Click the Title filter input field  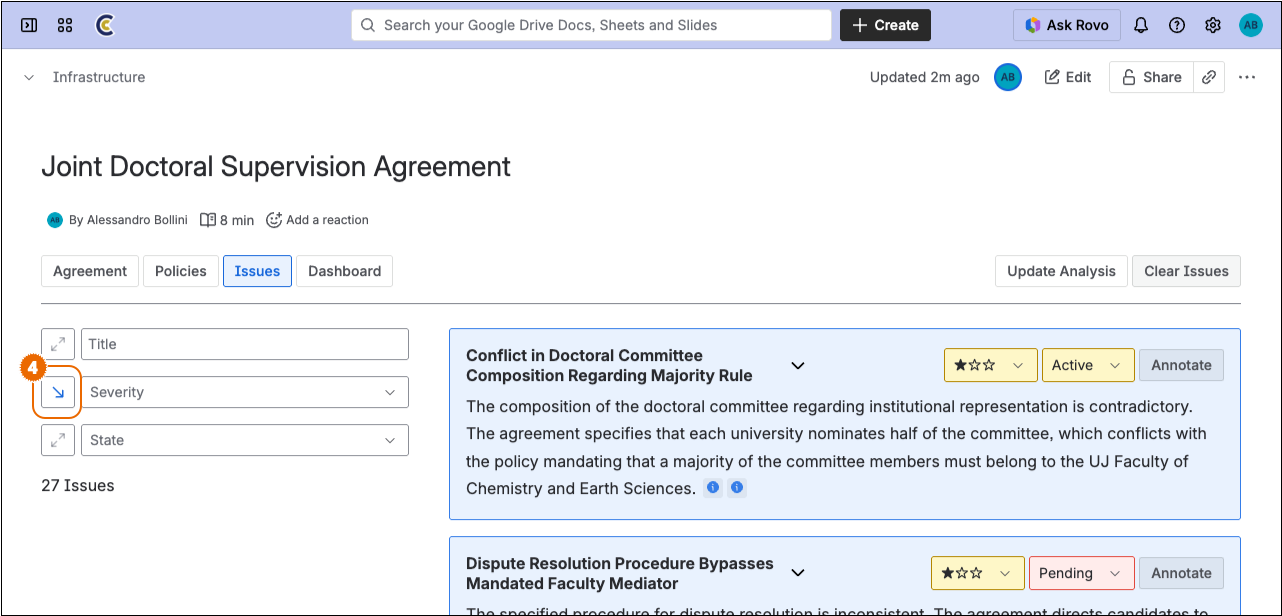245,344
